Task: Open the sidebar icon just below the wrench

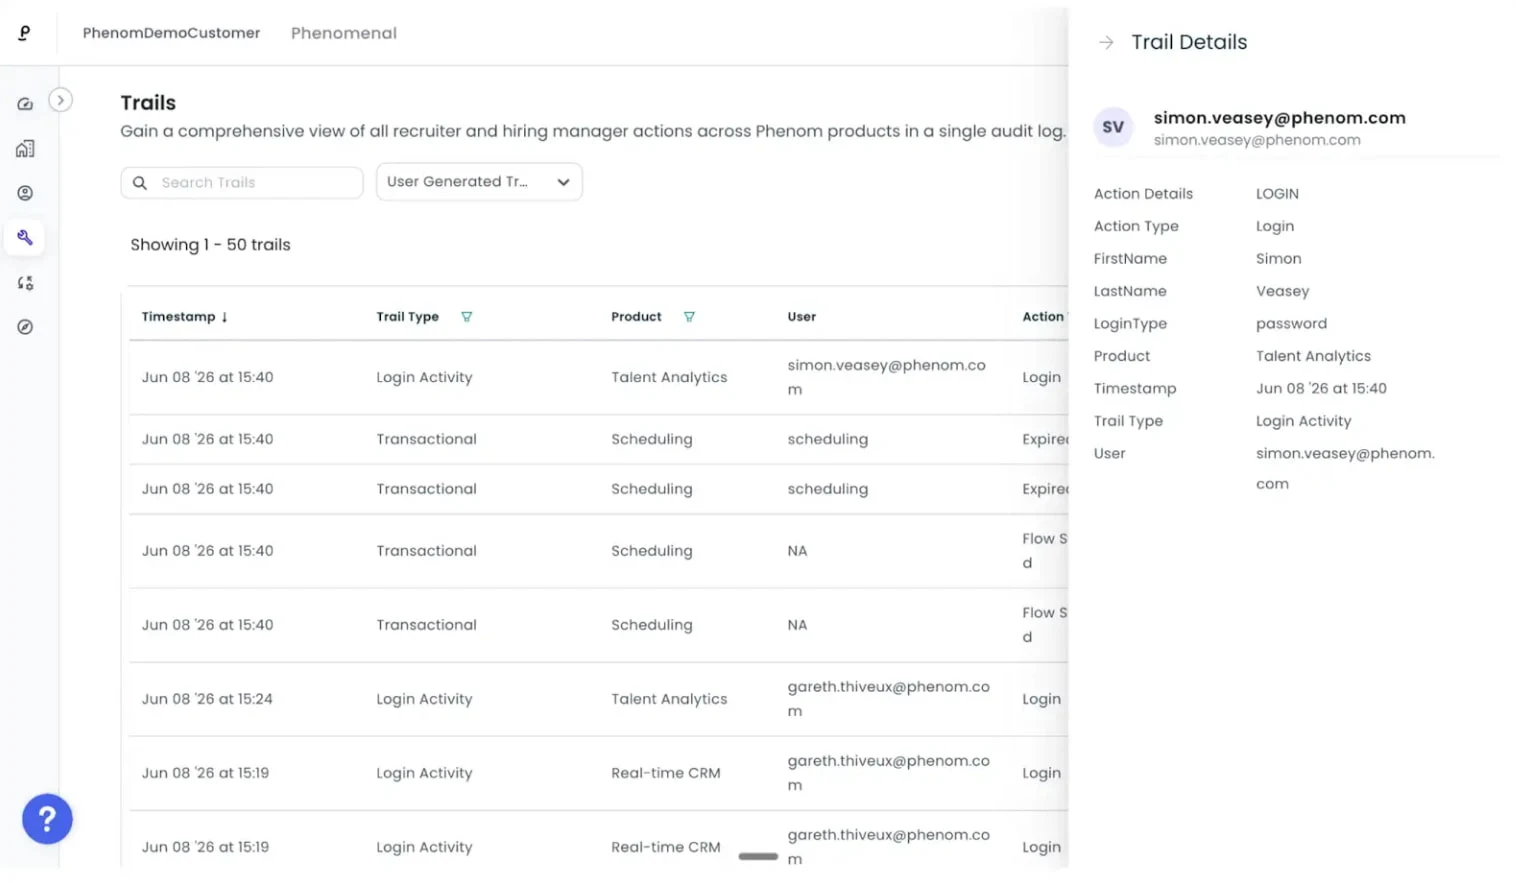Action: point(25,283)
